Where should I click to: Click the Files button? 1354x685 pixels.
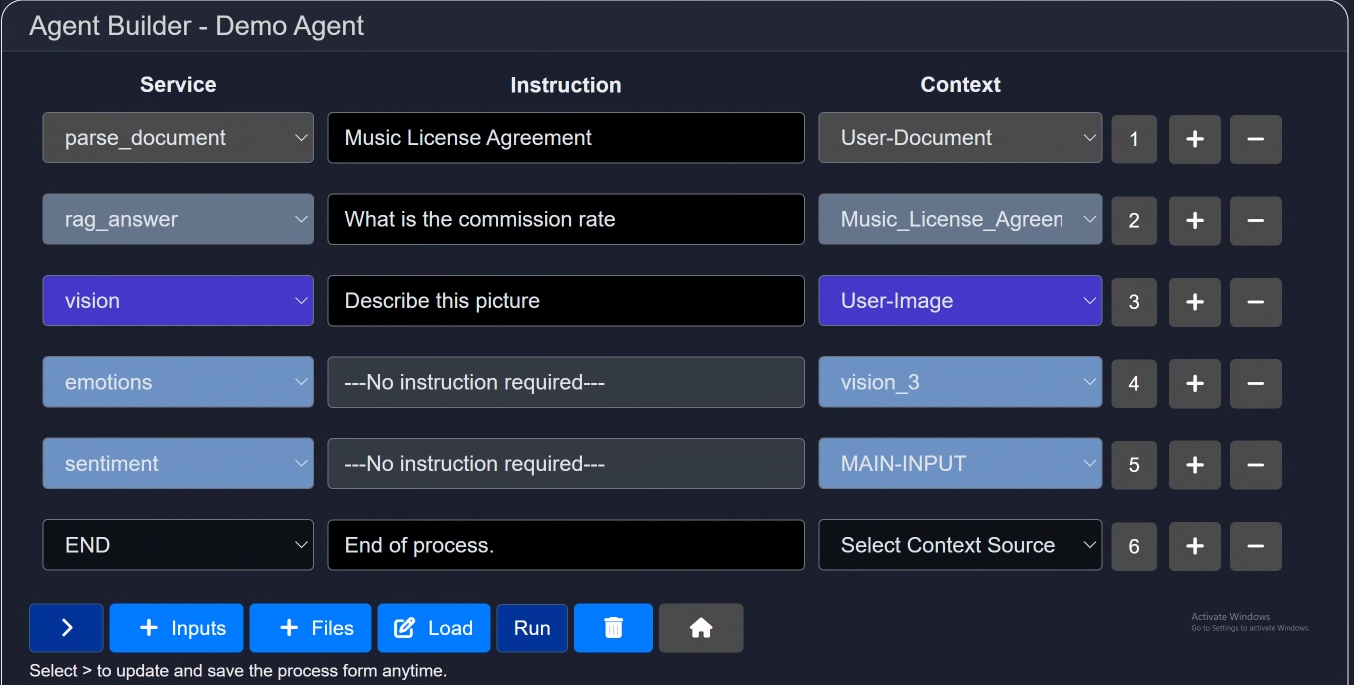[x=310, y=628]
